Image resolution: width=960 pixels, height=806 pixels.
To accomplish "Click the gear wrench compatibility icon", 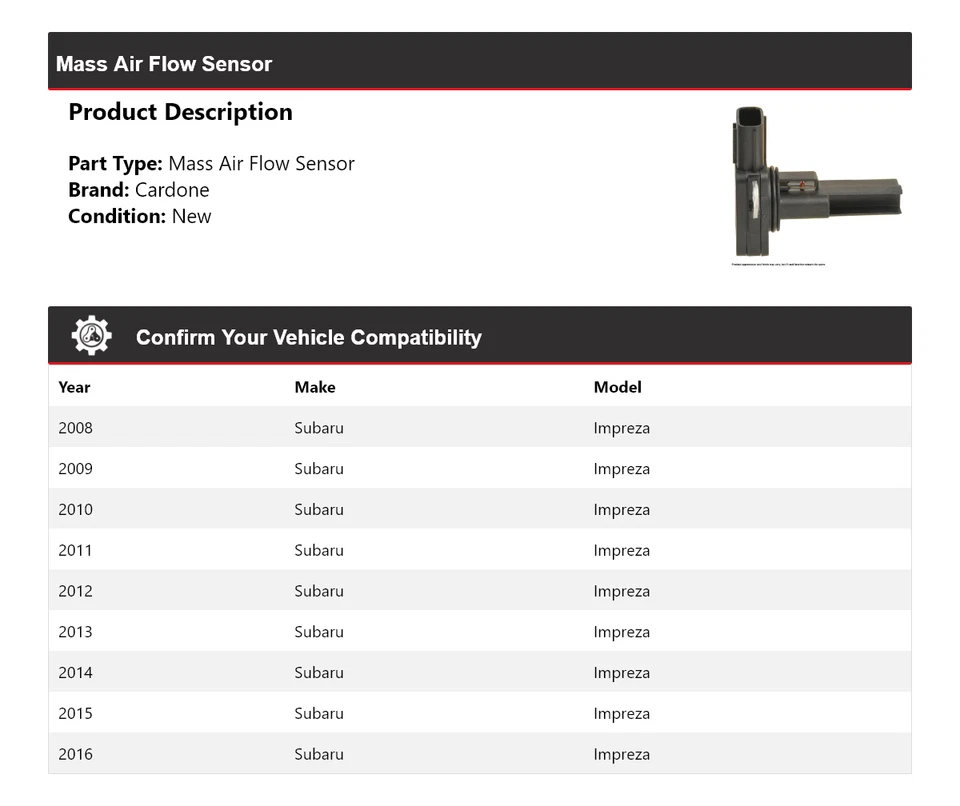I will click(x=91, y=336).
